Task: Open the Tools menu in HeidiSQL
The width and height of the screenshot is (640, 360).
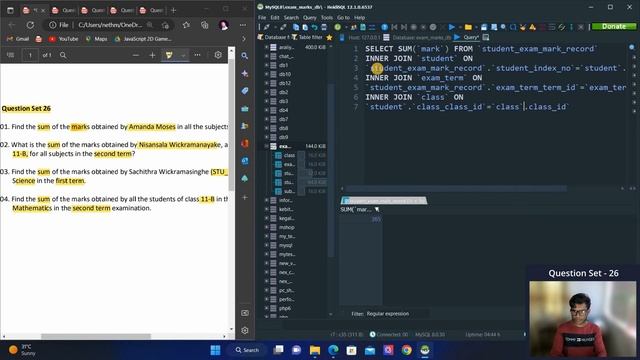Action: pos(327,18)
